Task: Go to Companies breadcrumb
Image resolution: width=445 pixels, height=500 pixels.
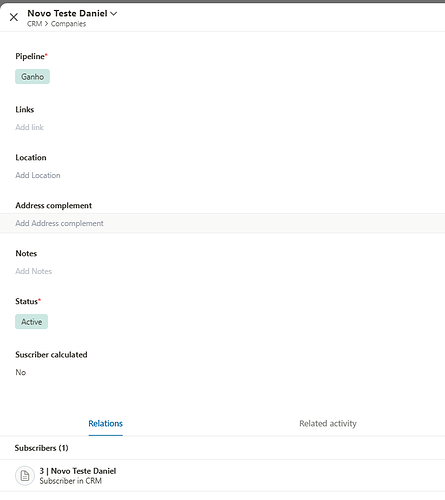Action: click(x=68, y=24)
